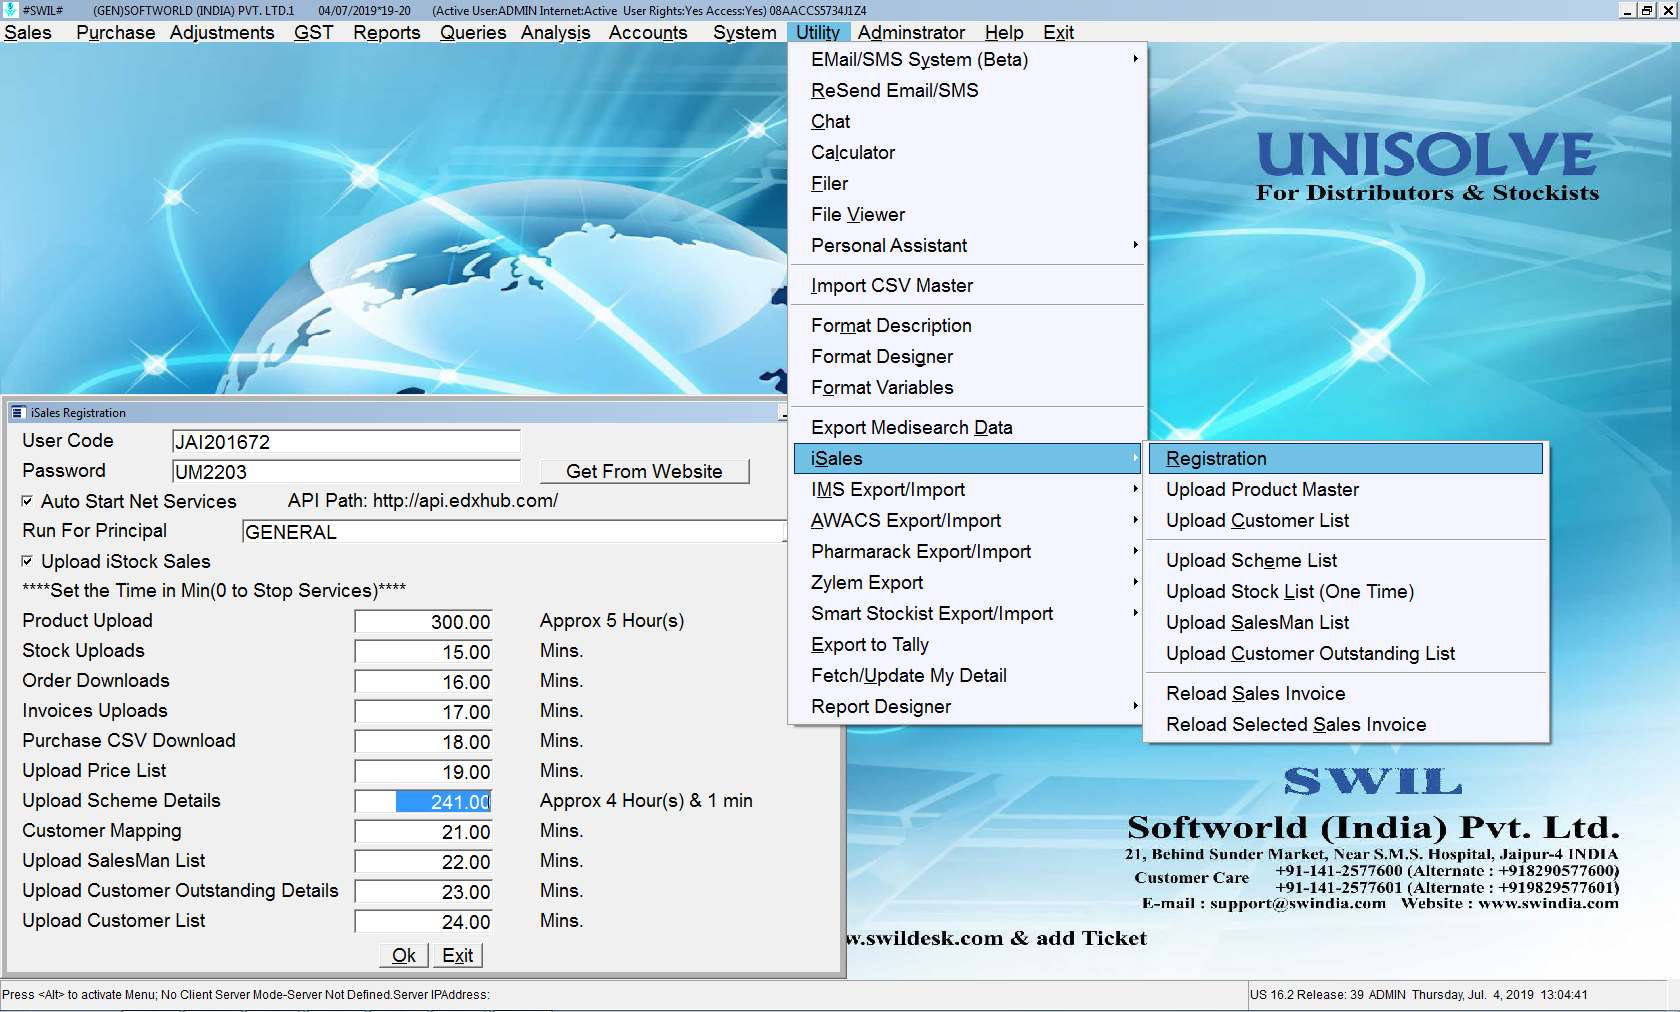Open the GST menu
1680x1012 pixels.
coord(313,32)
